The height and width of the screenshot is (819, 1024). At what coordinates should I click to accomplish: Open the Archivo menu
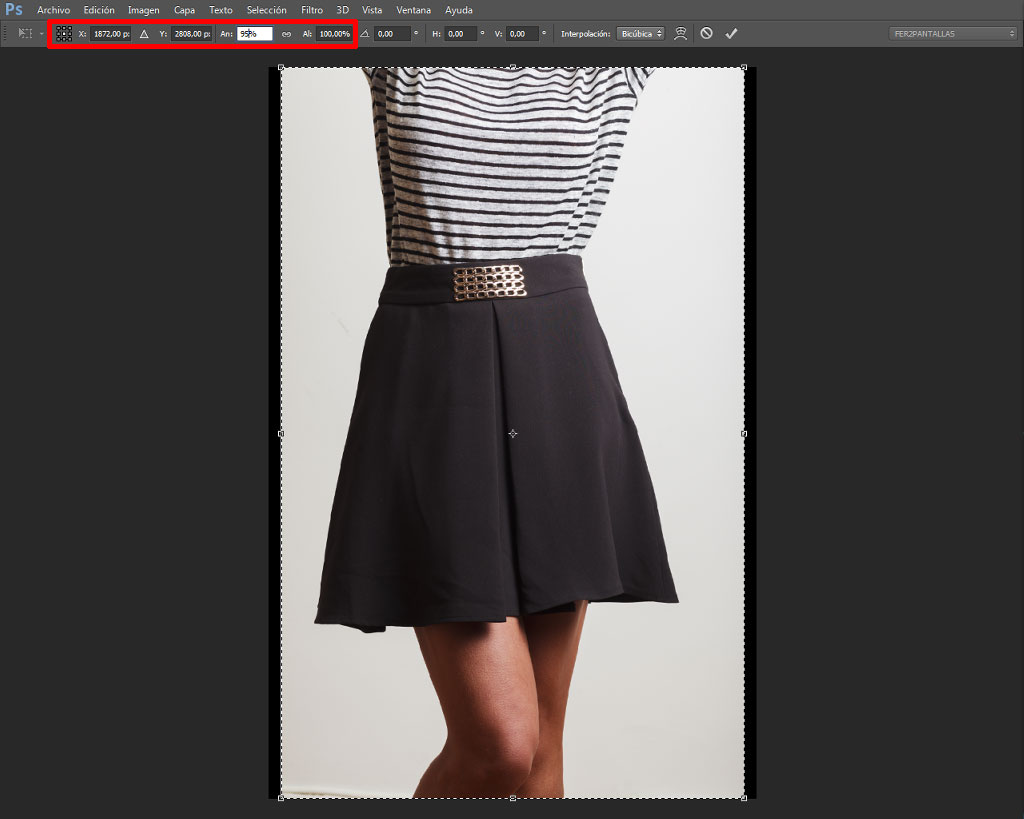[54, 10]
